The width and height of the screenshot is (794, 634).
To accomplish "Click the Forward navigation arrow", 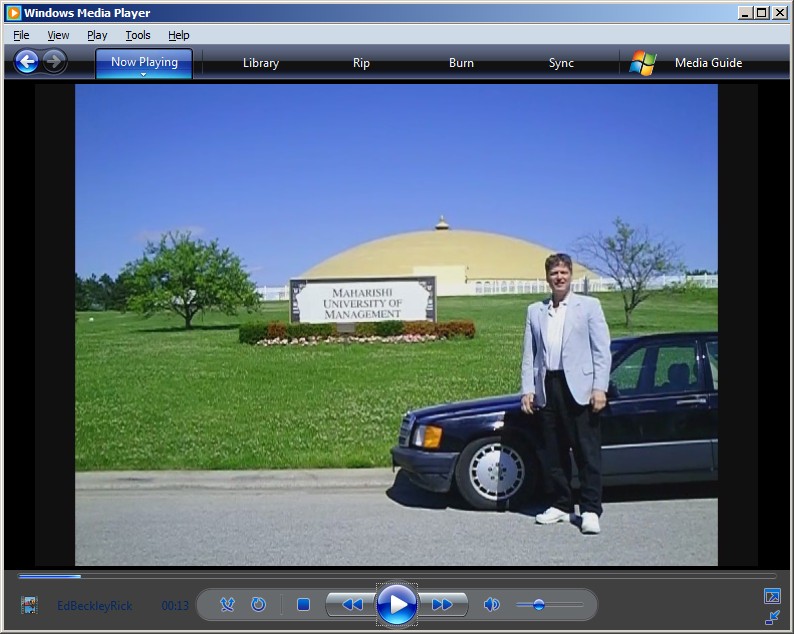I will [x=54, y=62].
